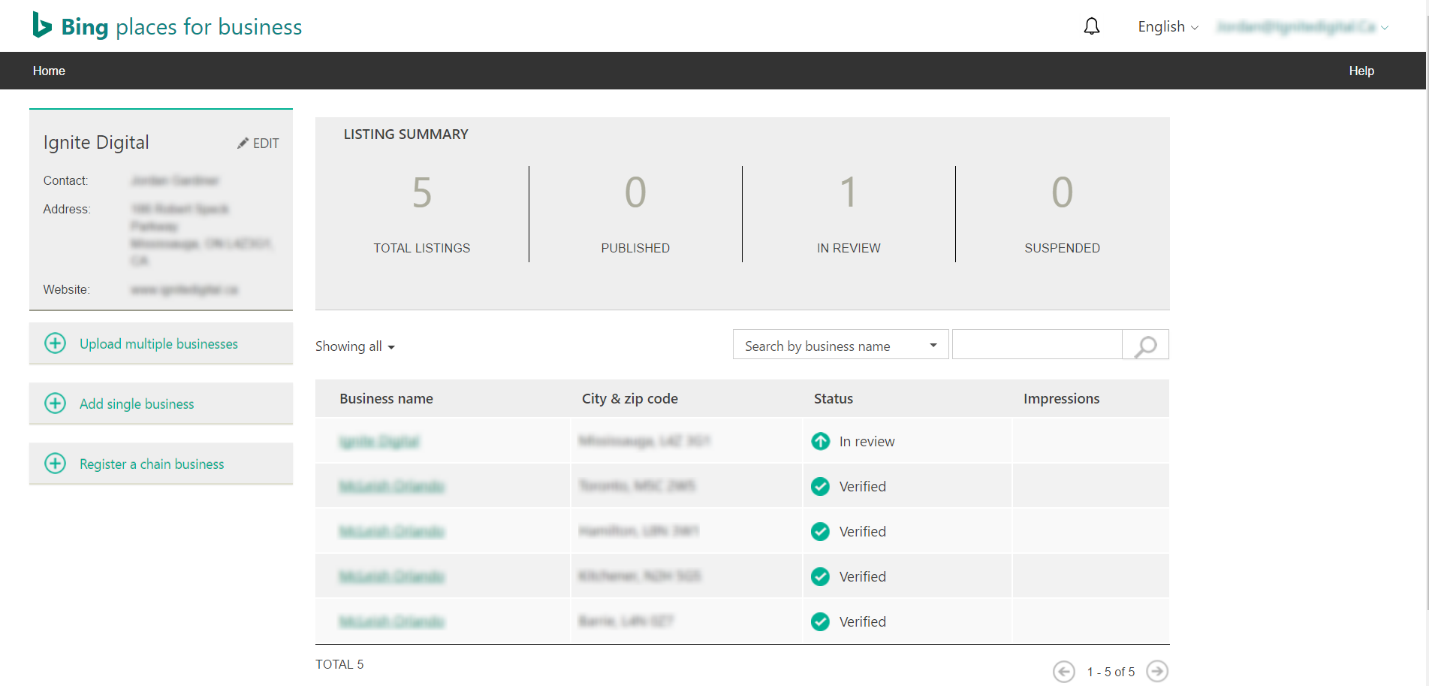Click the Ignite Digital profile heading

tap(96, 142)
